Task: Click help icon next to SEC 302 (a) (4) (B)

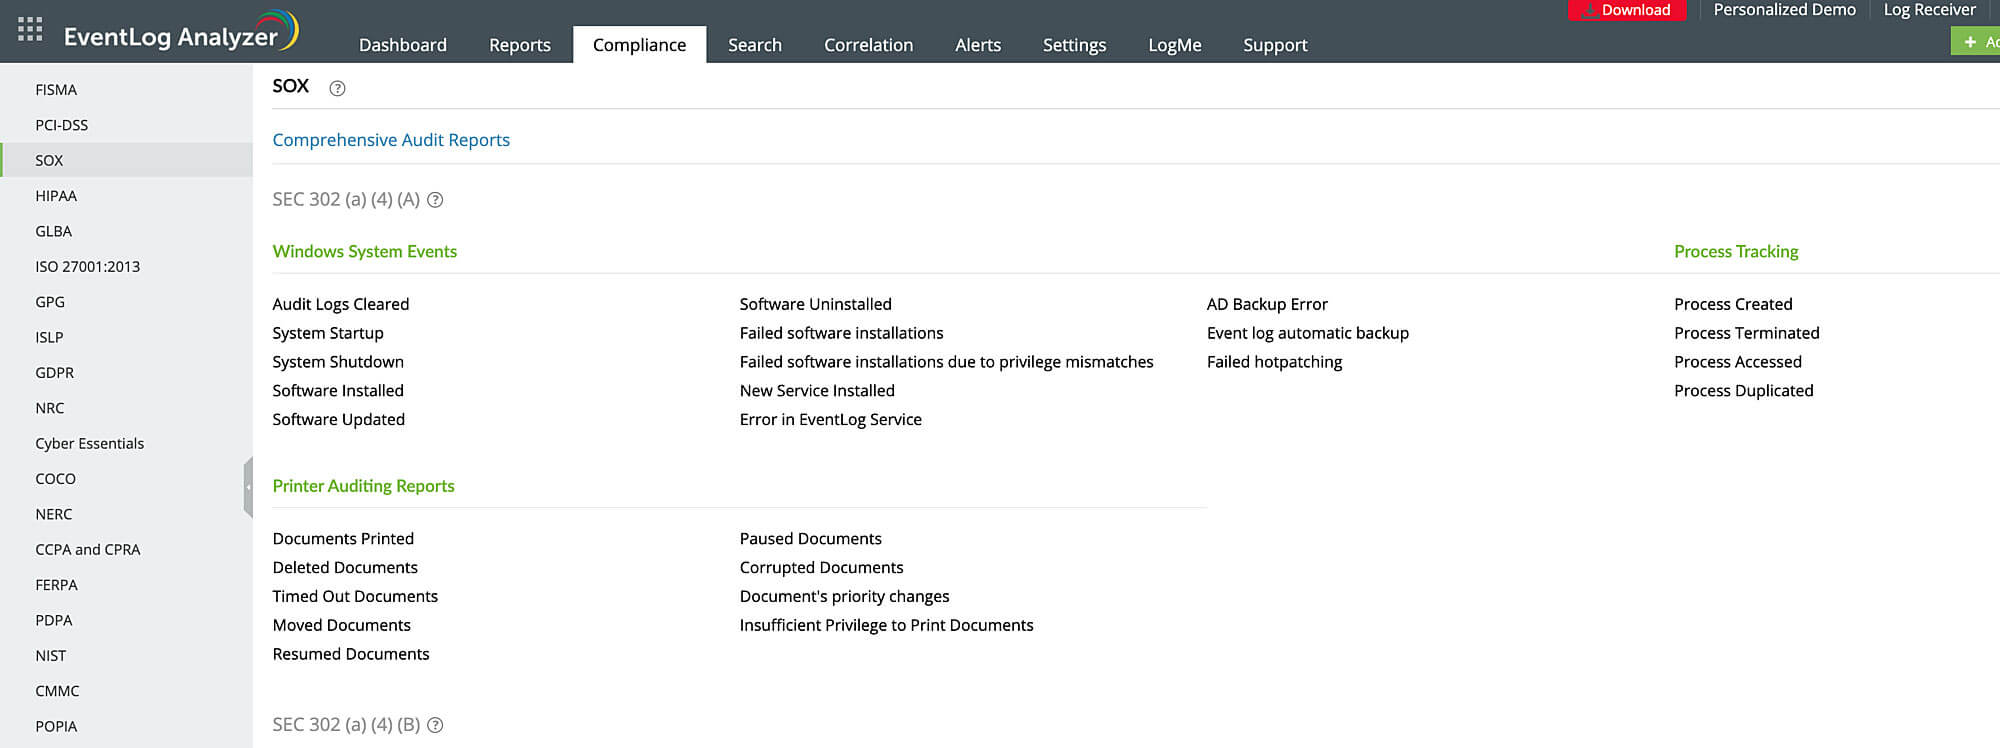Action: 435,725
